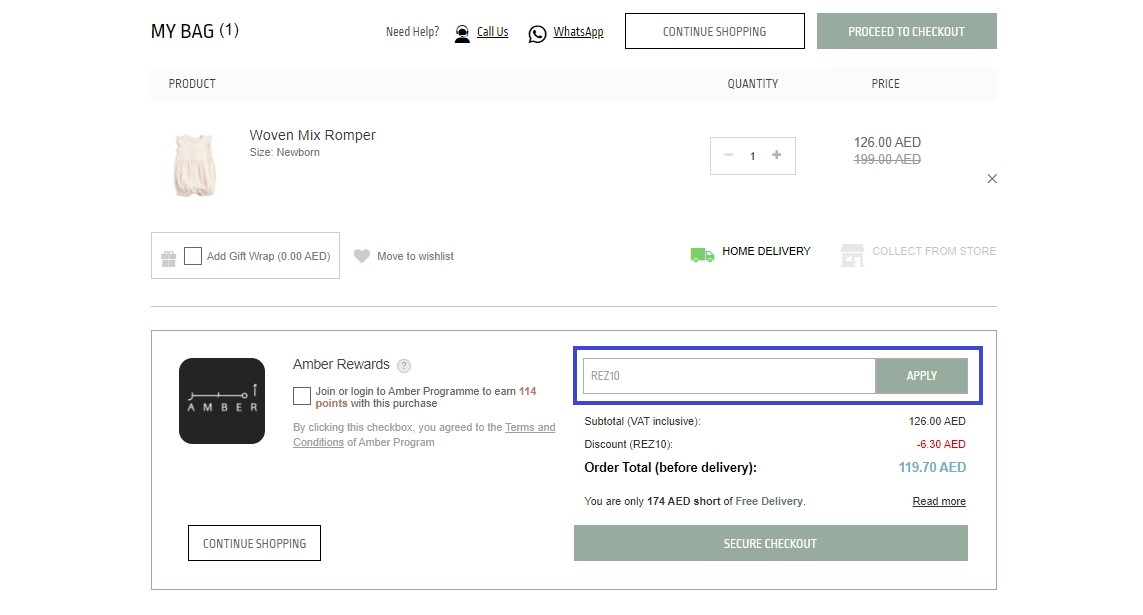Viewport: 1143px width, 615px height.
Task: Click the top Proceed to Checkout button
Action: pyautogui.click(x=906, y=31)
